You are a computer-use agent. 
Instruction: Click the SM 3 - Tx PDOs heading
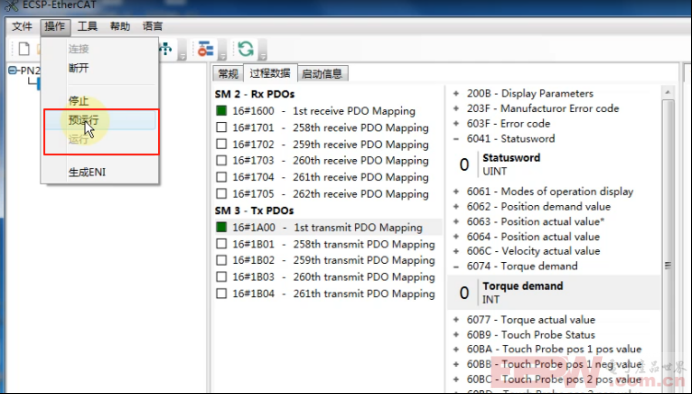(x=254, y=210)
